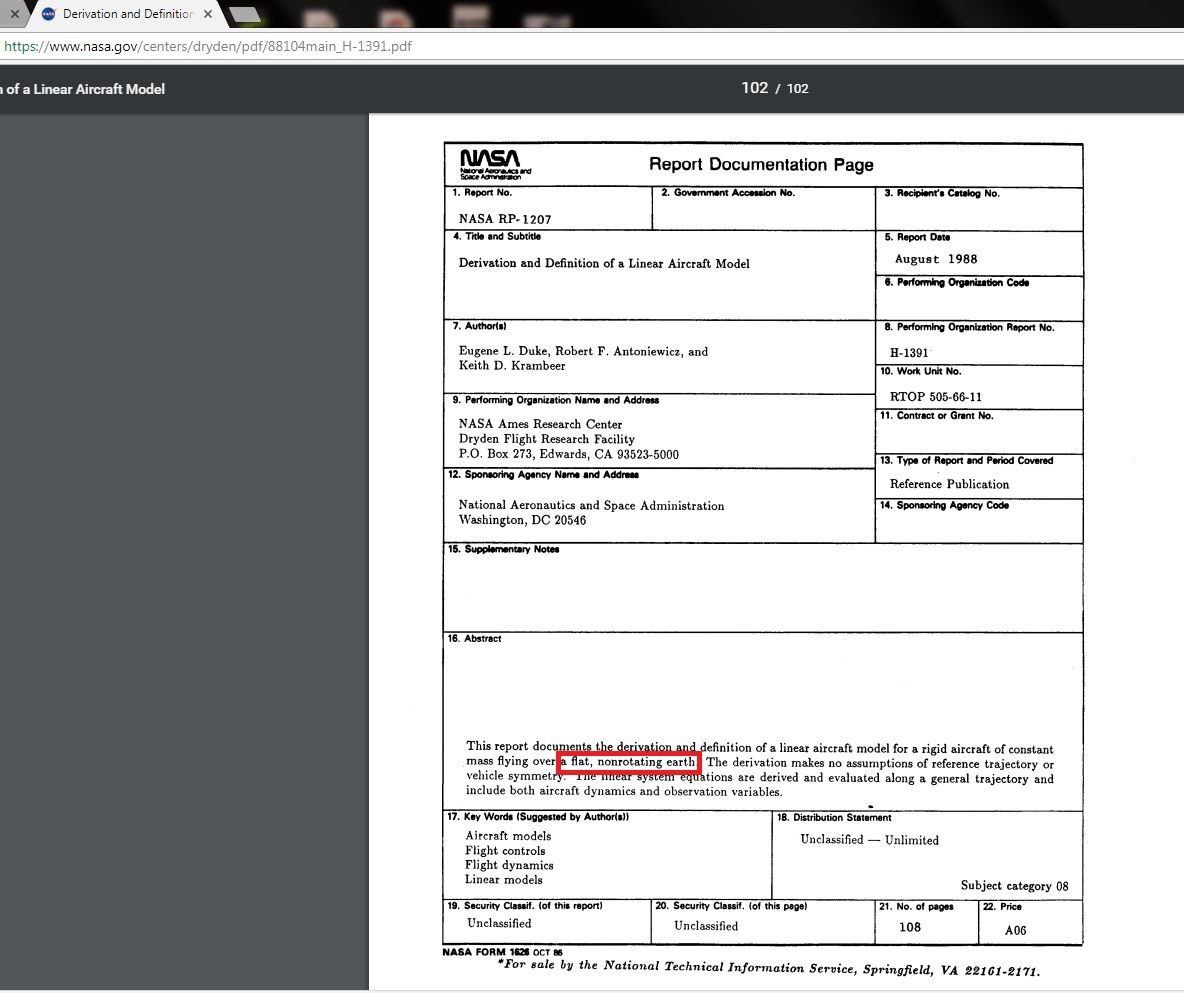Select the report number 'H-1391'

click(908, 353)
